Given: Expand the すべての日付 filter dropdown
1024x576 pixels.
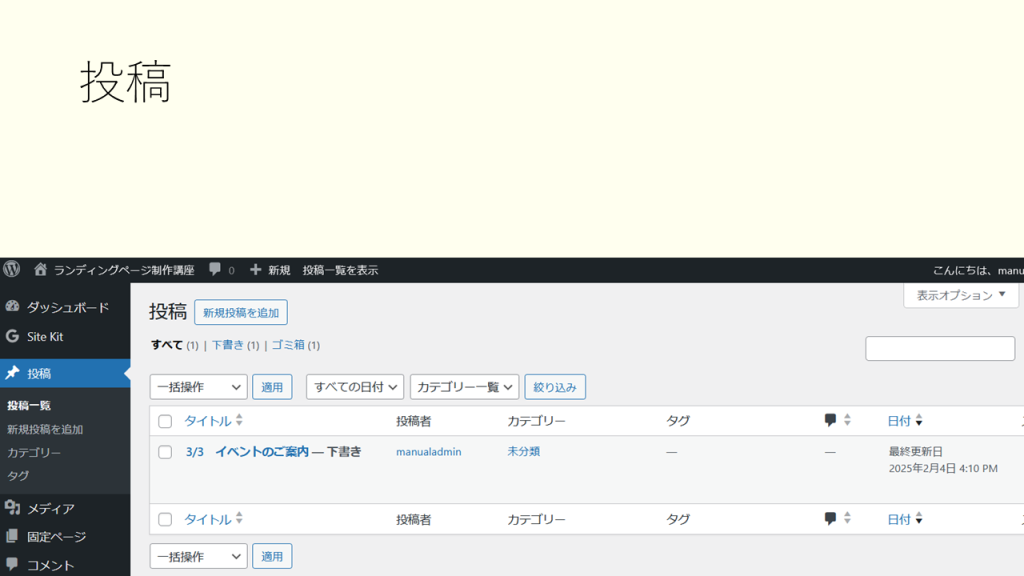Looking at the screenshot, I should click(354, 387).
